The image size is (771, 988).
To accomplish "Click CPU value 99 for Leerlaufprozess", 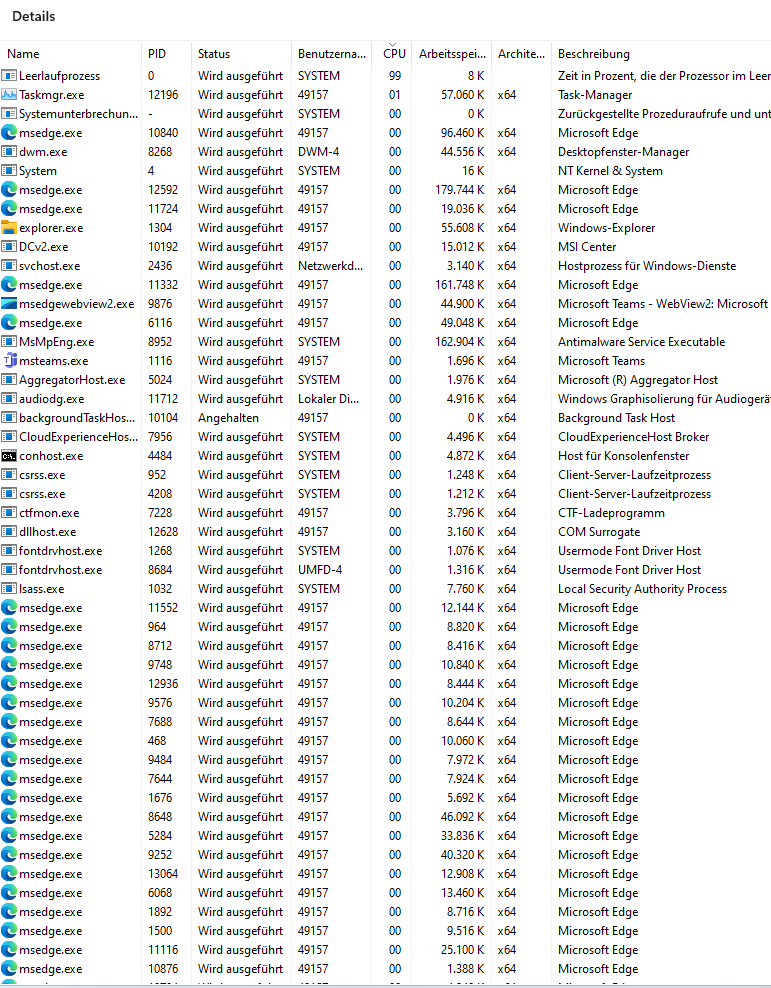I will [x=395, y=76].
